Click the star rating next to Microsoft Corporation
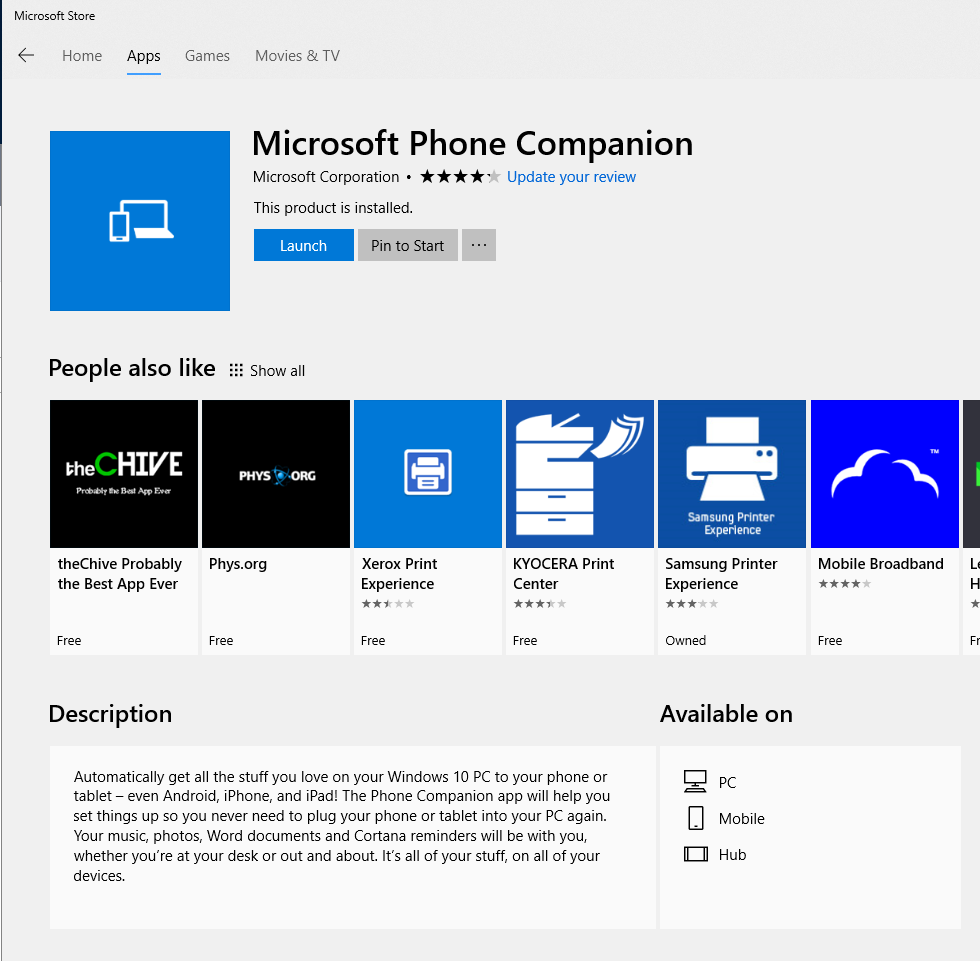The image size is (980, 961). pos(459,177)
